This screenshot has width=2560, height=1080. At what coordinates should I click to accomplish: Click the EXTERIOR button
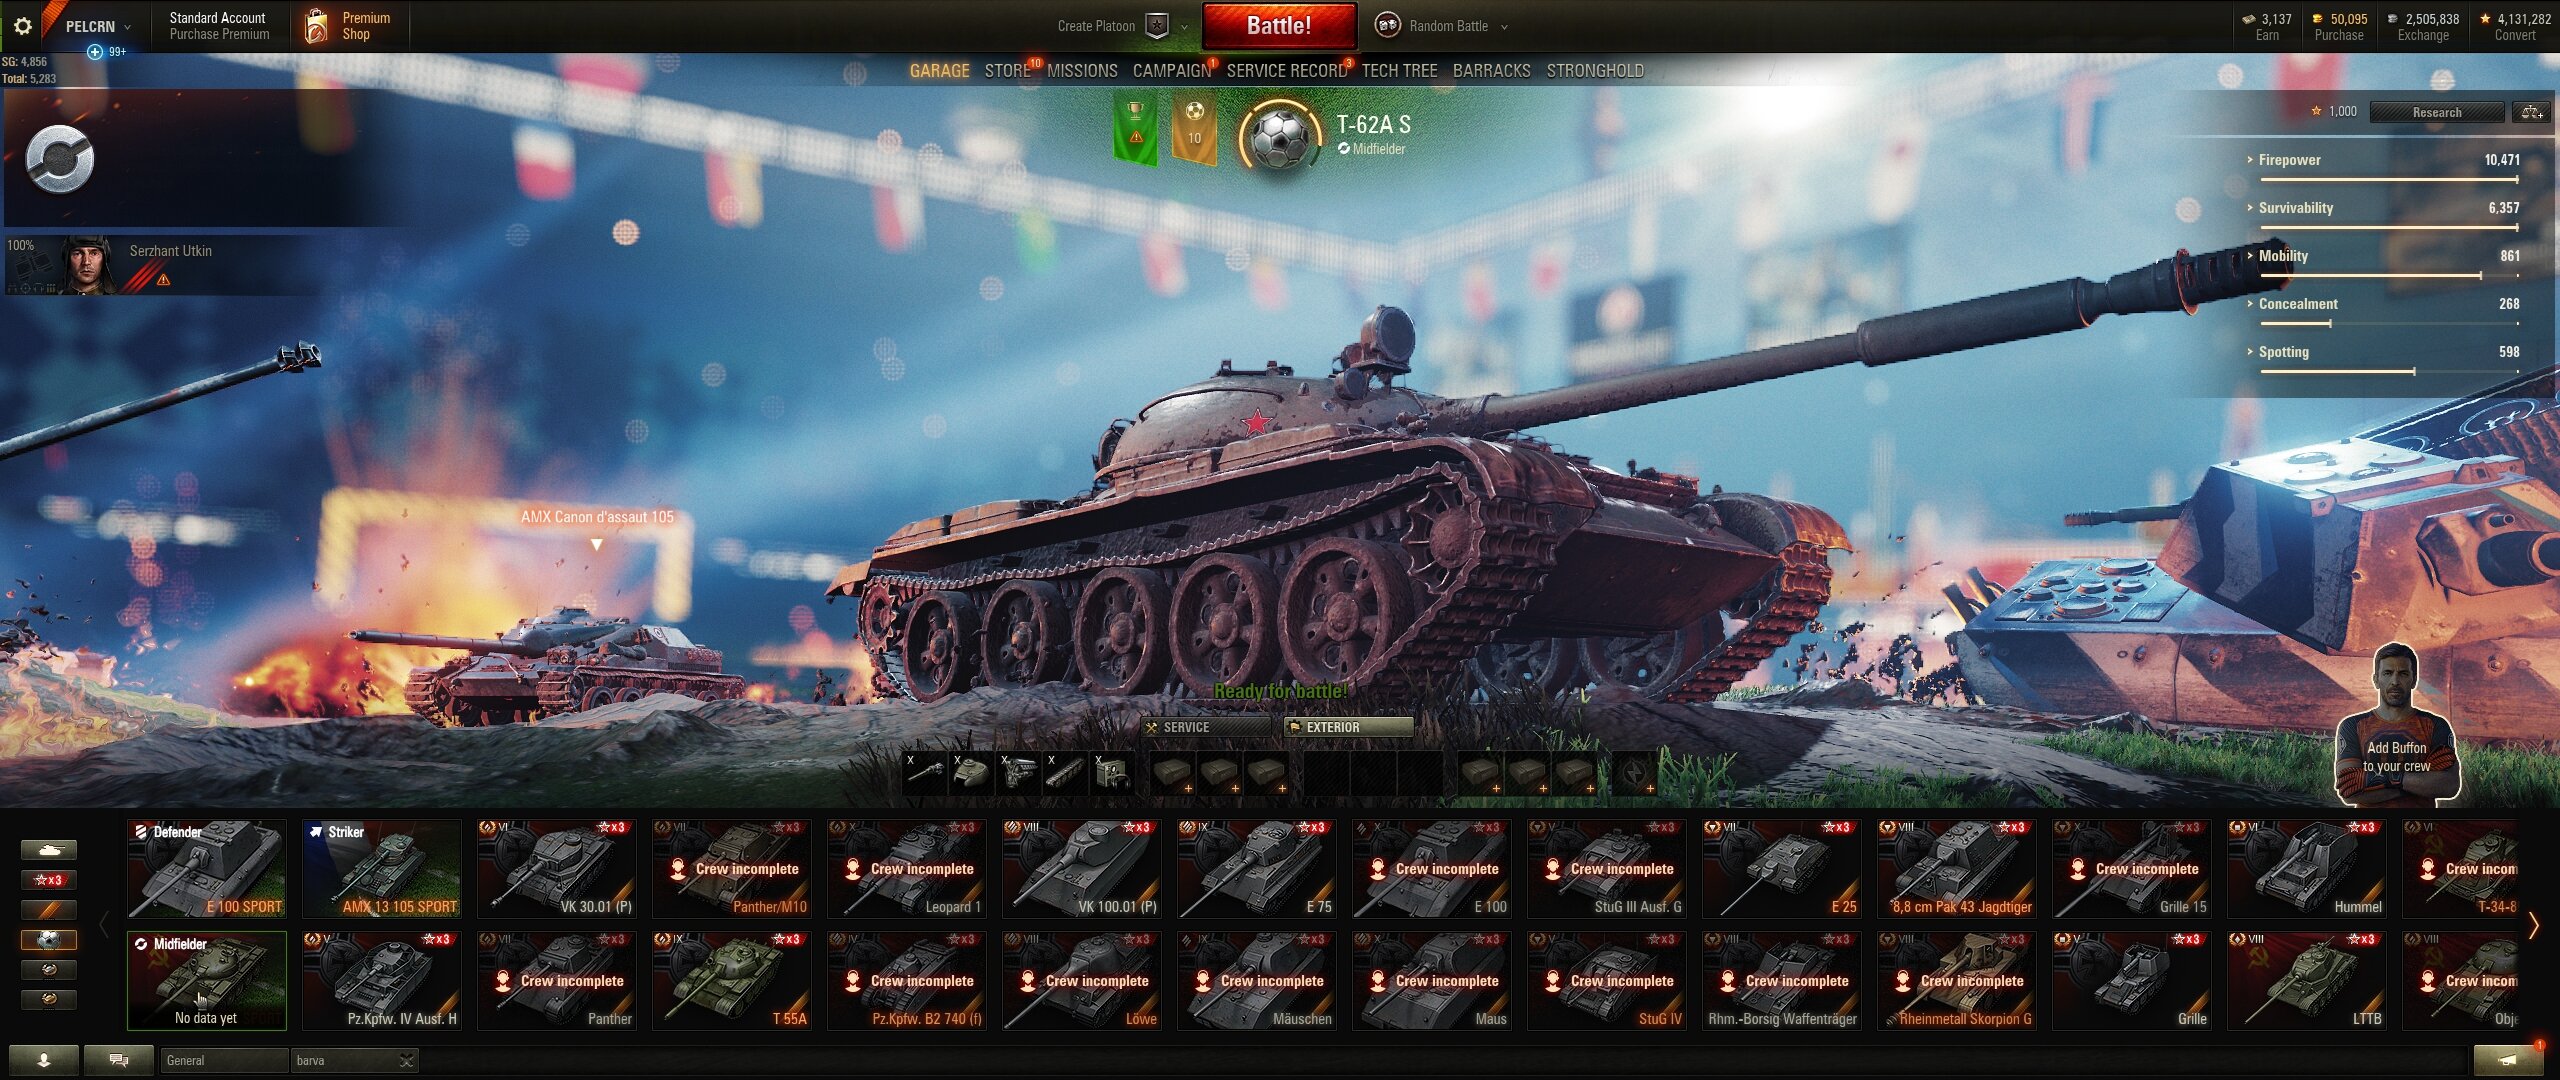click(x=1348, y=727)
